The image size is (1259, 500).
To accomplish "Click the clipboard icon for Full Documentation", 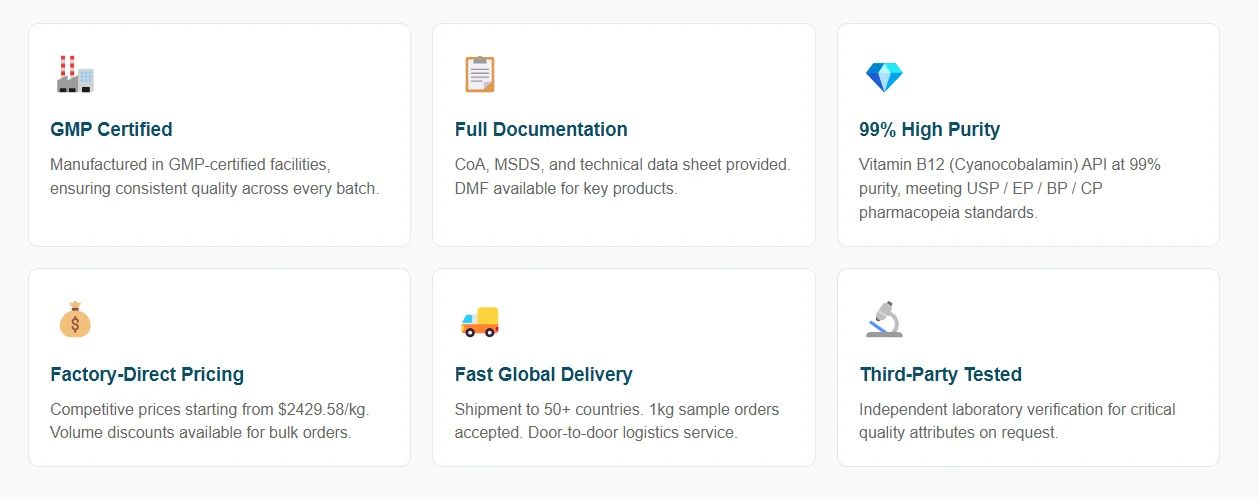I will pyautogui.click(x=479, y=74).
